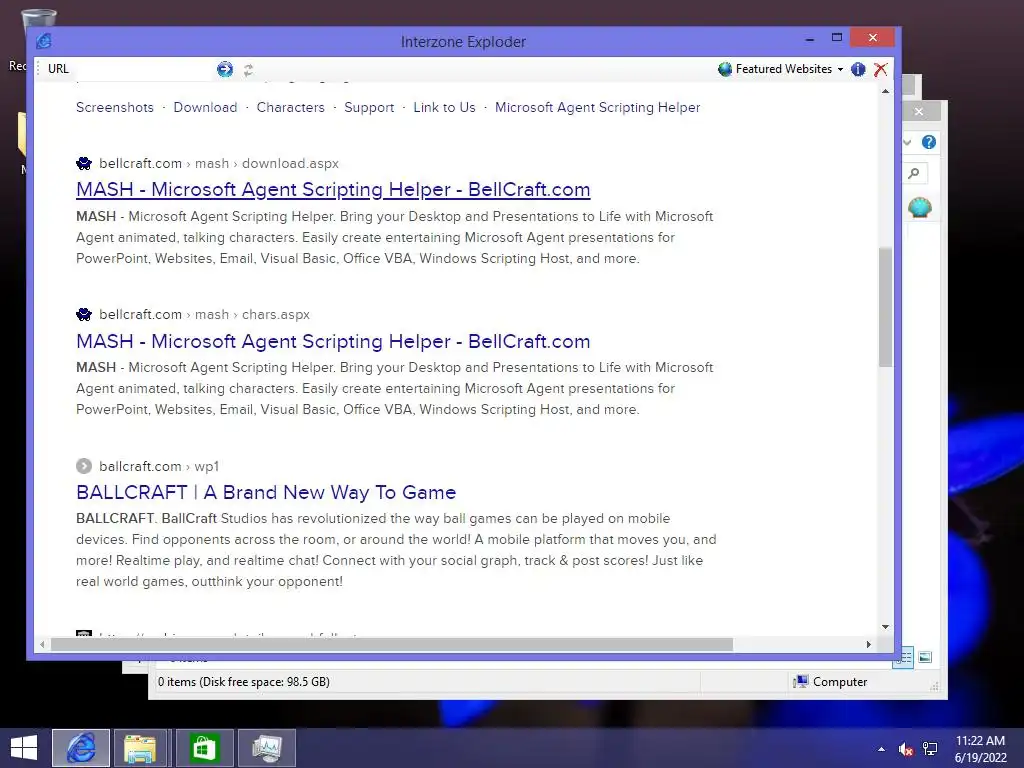Open File Explorer from the taskbar
The height and width of the screenshot is (768, 1024).
coord(140,748)
